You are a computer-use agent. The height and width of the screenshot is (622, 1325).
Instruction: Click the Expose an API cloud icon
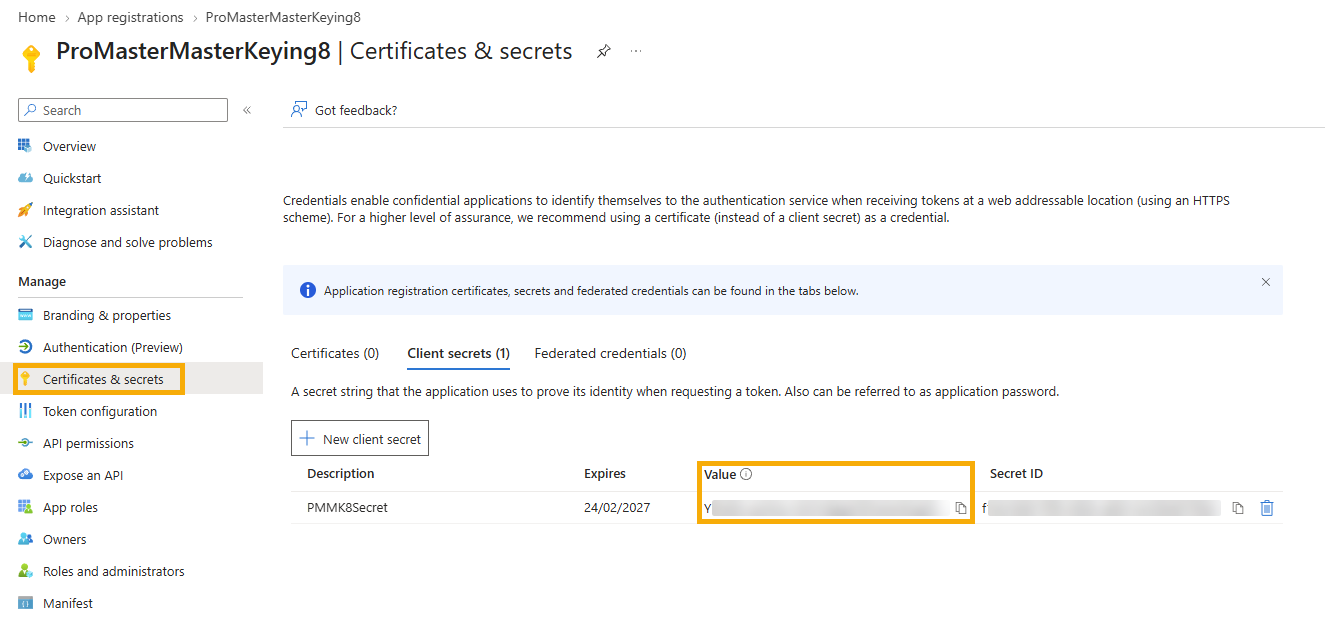25,475
